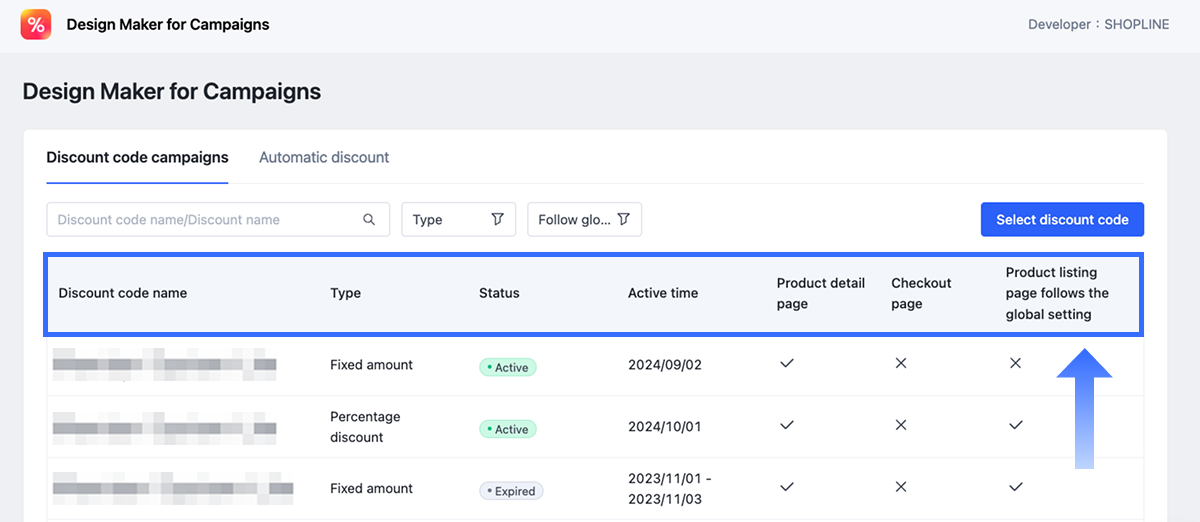
Task: Click the Active badge in Fixed amount row
Action: pos(508,367)
